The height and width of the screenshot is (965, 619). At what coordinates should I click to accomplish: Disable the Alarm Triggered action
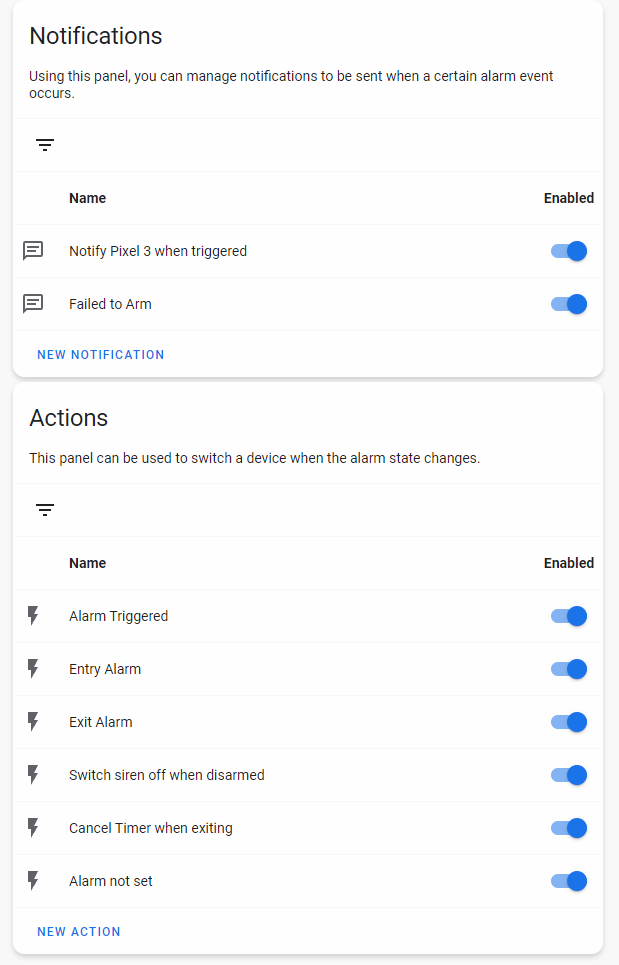click(569, 616)
